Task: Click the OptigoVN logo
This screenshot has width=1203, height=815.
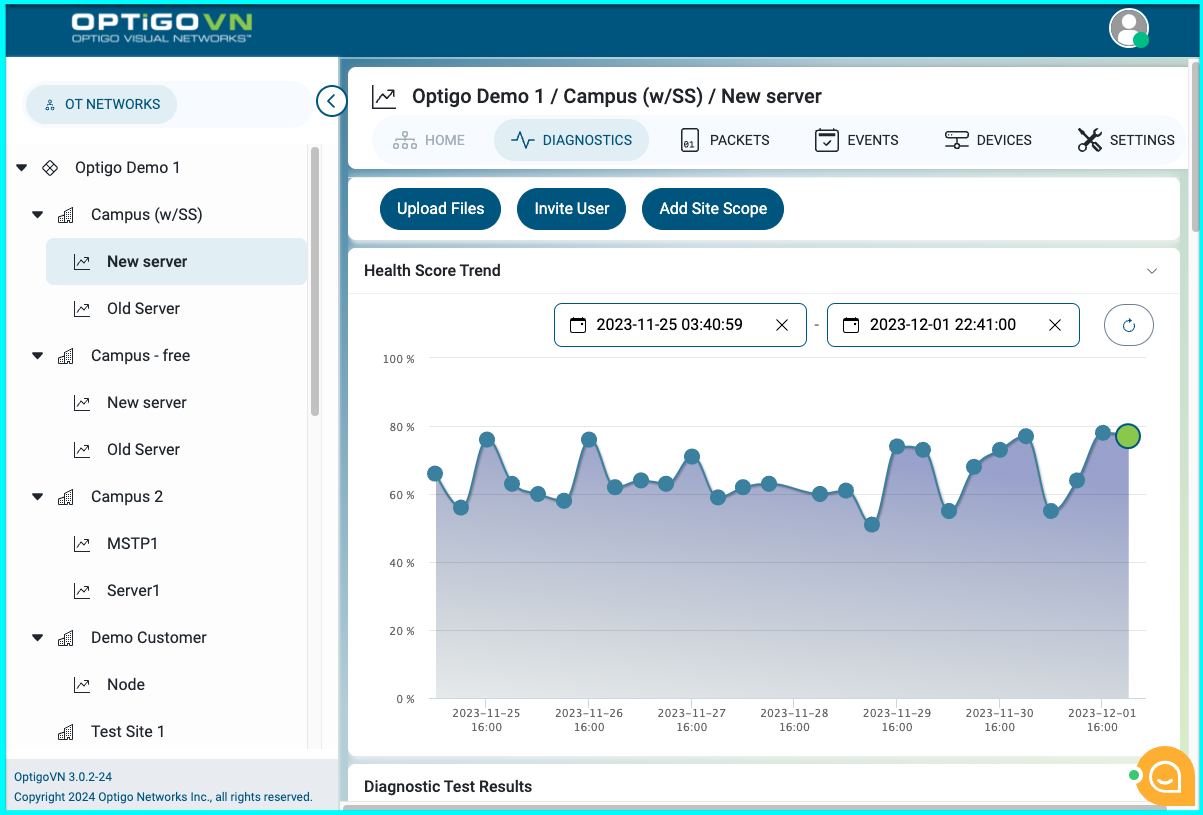Action: point(162,27)
